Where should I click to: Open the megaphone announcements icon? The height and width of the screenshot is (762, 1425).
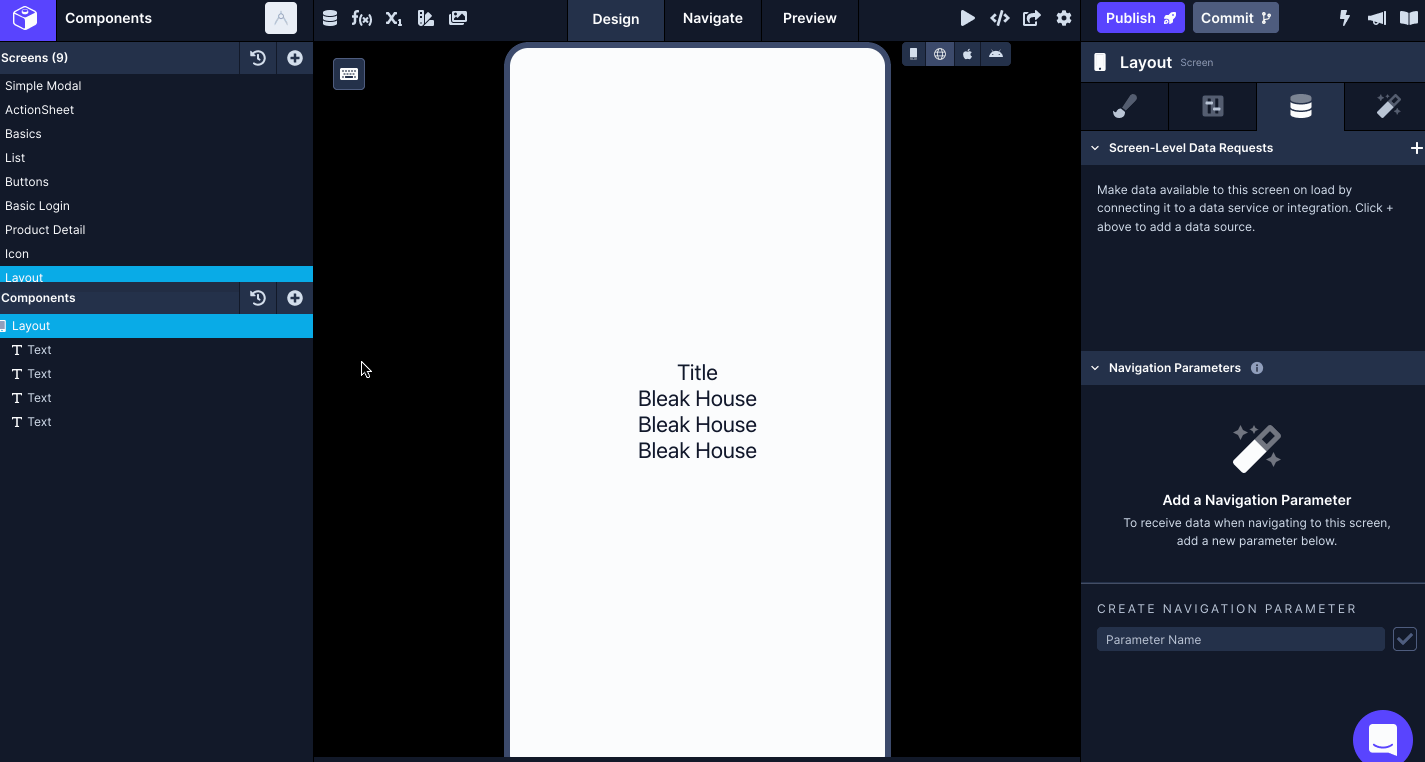tap(1377, 18)
